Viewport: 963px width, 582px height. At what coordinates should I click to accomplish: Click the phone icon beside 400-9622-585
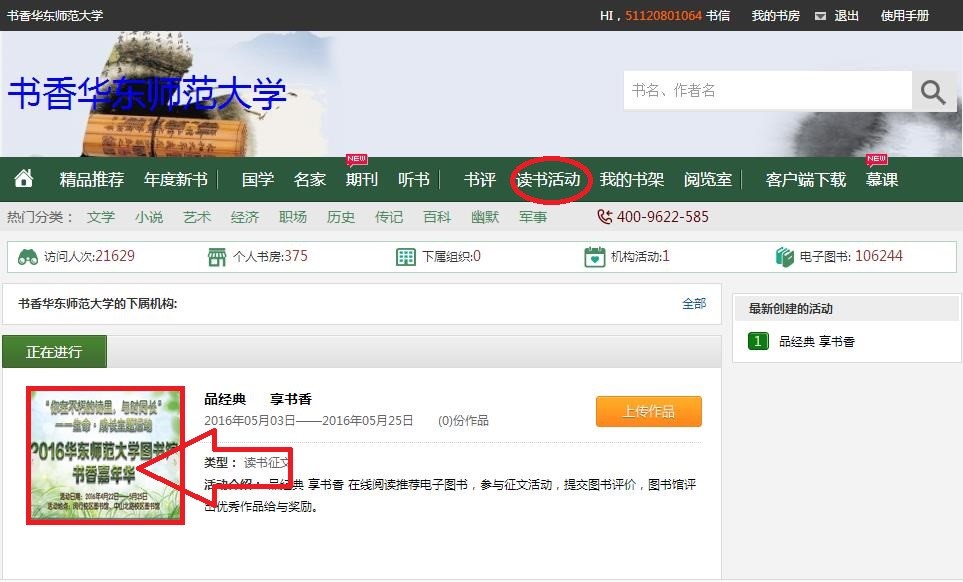605,217
